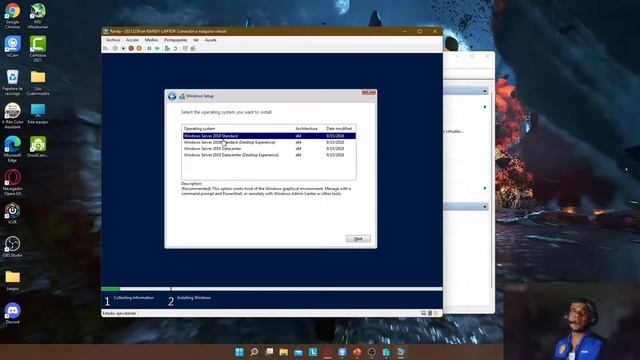Open the Juegos folder icon

point(12,280)
